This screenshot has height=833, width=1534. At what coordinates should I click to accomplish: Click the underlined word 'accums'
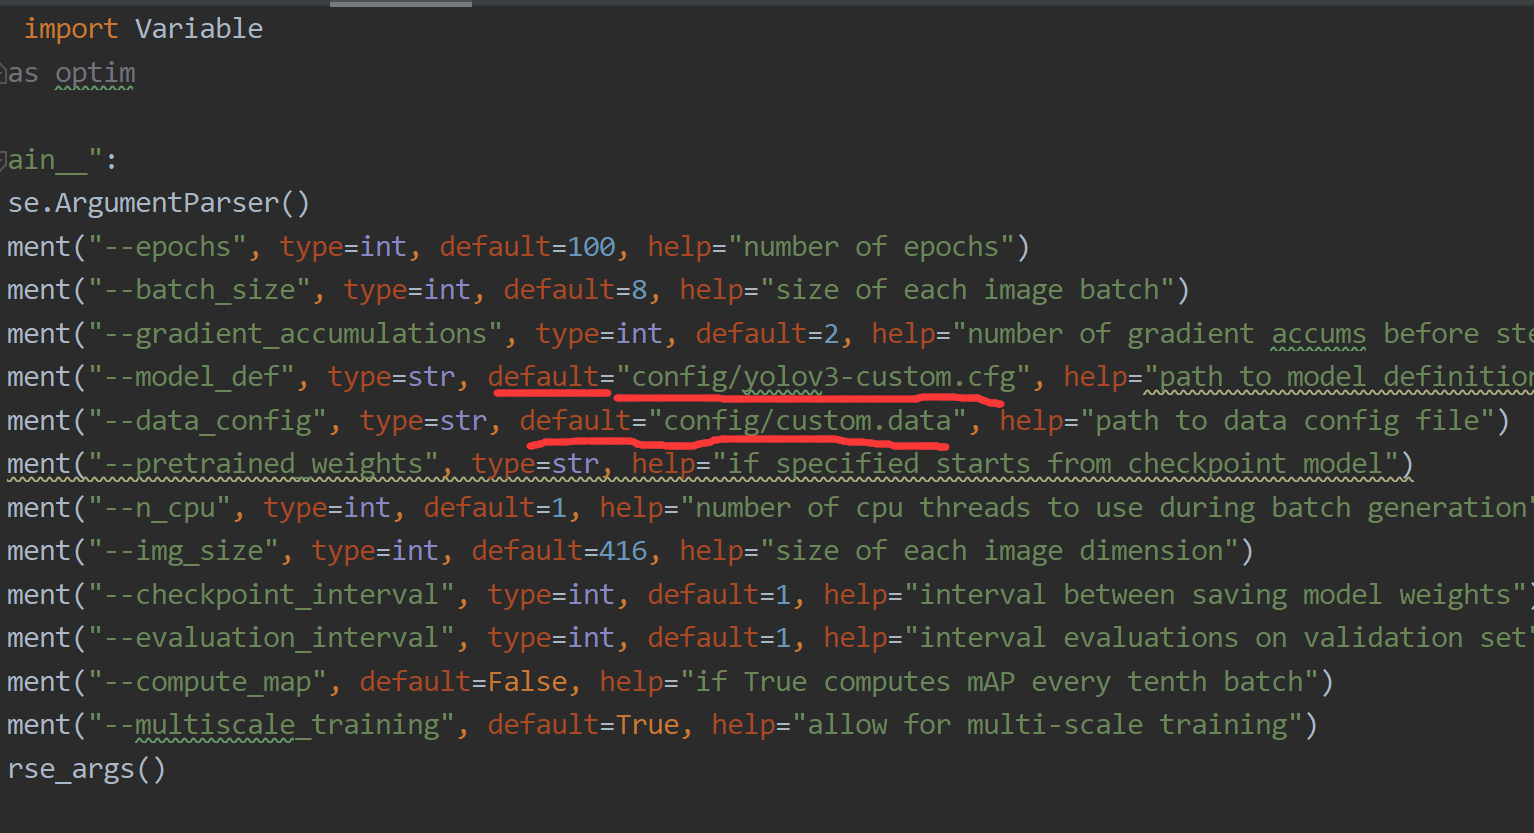(x=1319, y=334)
